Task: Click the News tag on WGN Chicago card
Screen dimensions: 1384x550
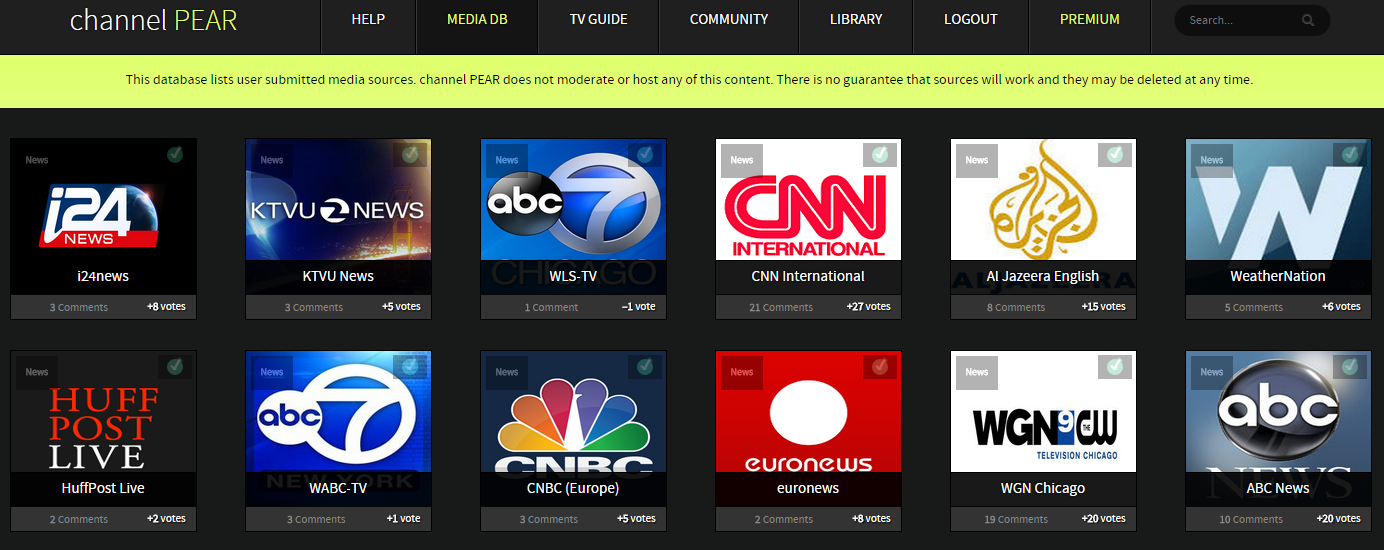Action: 977,372
